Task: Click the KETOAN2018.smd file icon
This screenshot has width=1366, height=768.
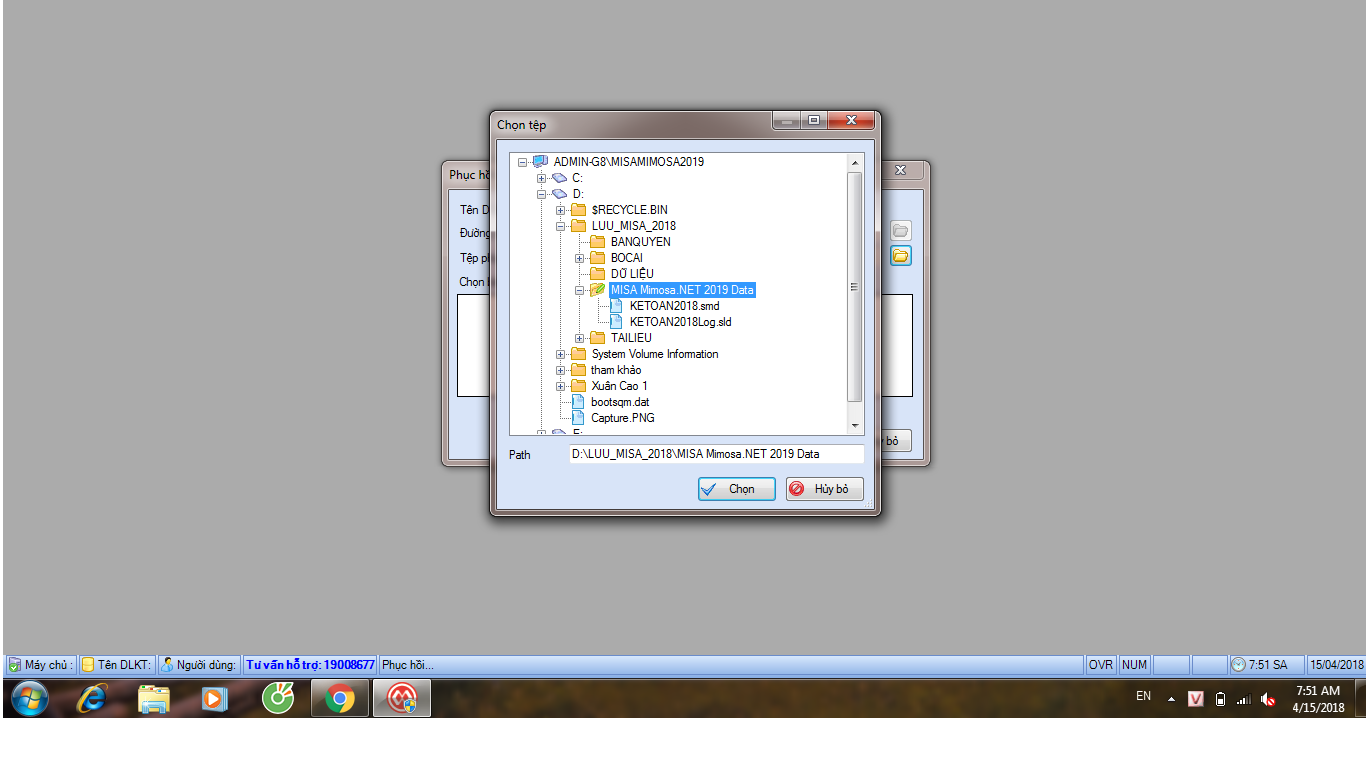Action: click(x=616, y=305)
